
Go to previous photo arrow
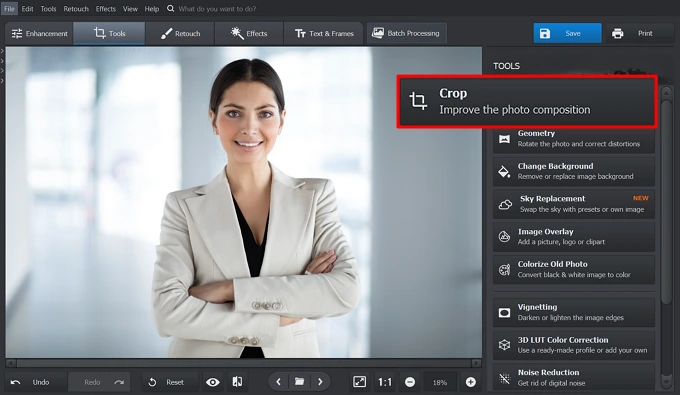click(x=278, y=382)
